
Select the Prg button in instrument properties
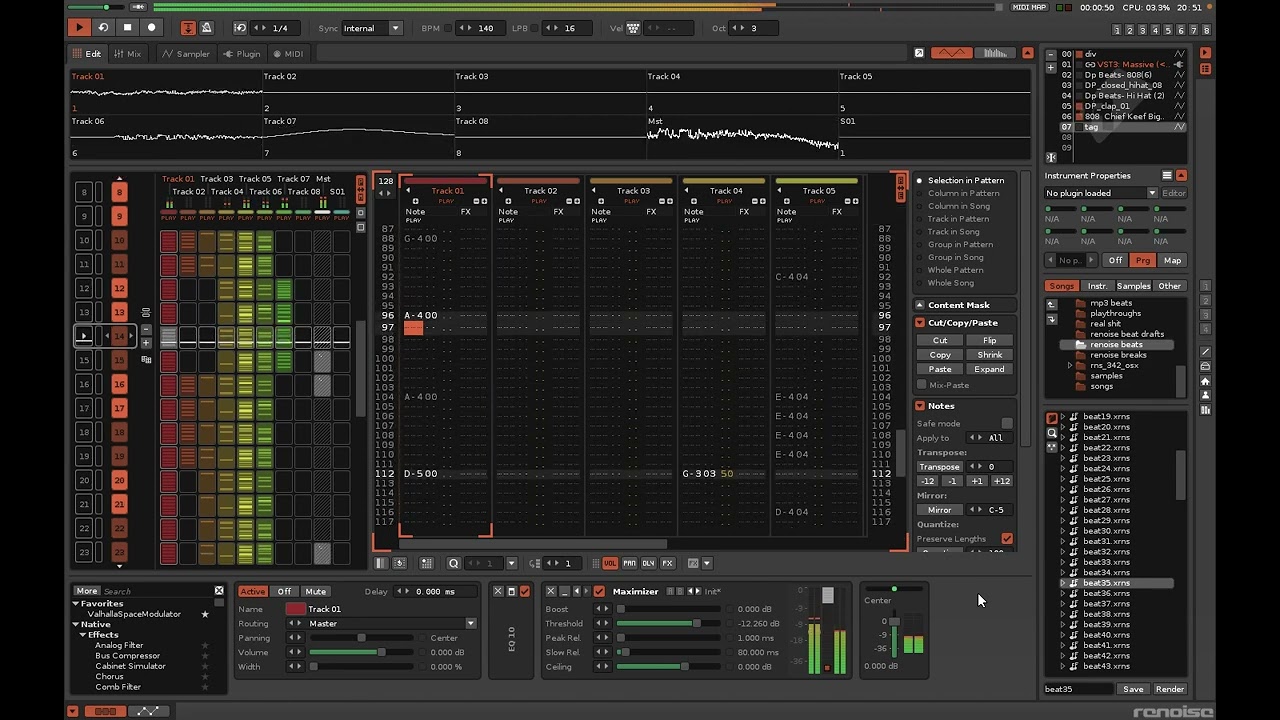point(1143,260)
